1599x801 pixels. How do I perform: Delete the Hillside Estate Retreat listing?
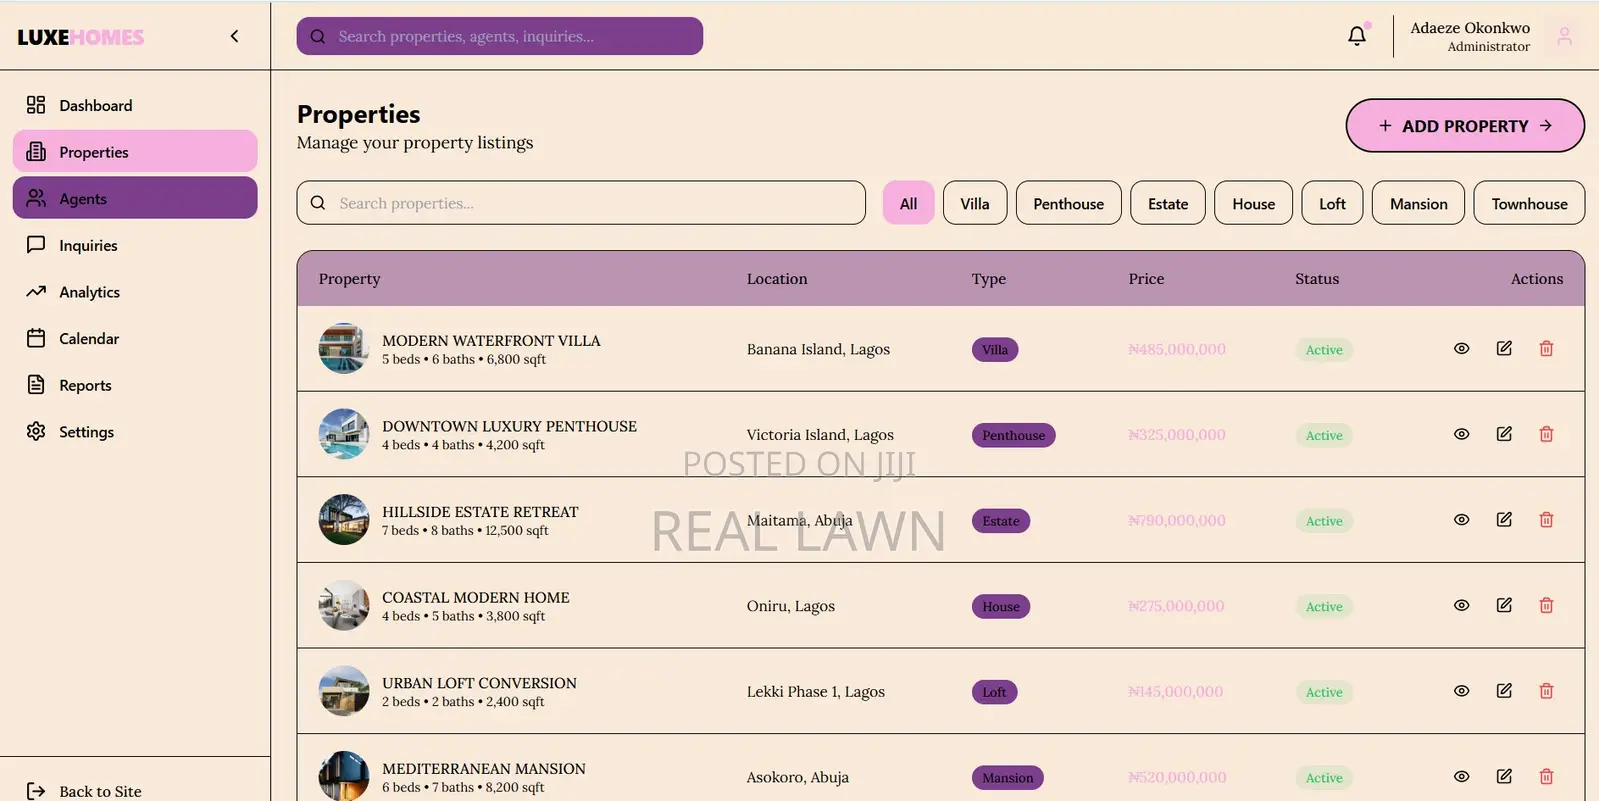[1546, 519]
